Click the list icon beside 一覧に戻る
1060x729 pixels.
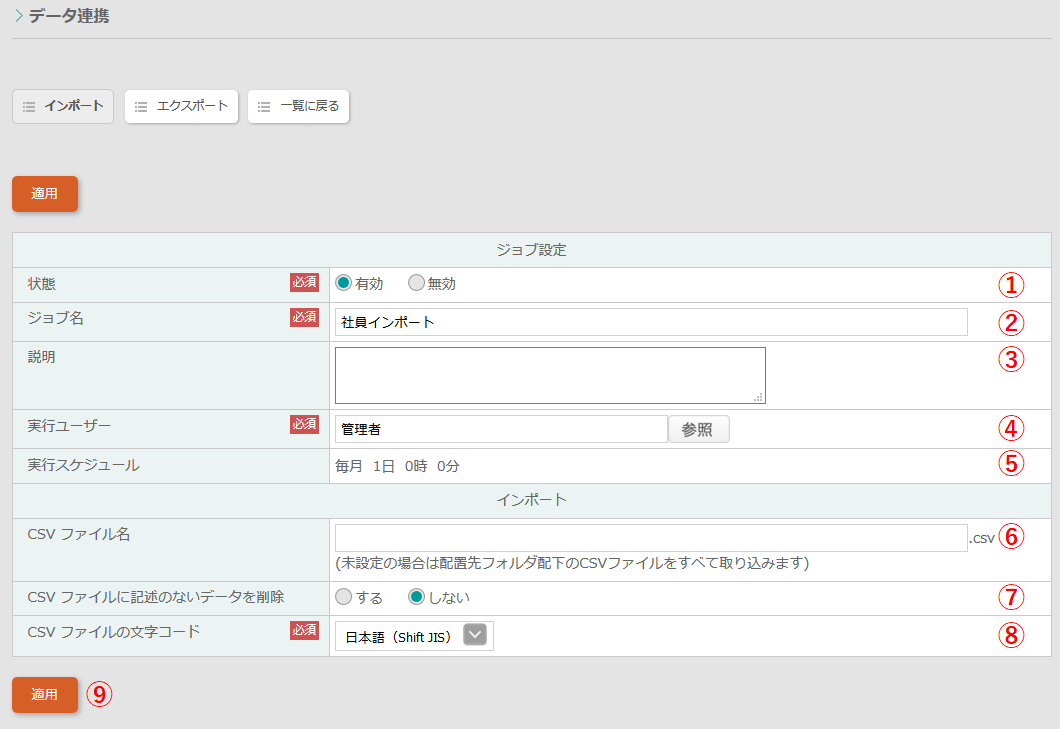pyautogui.click(x=264, y=107)
